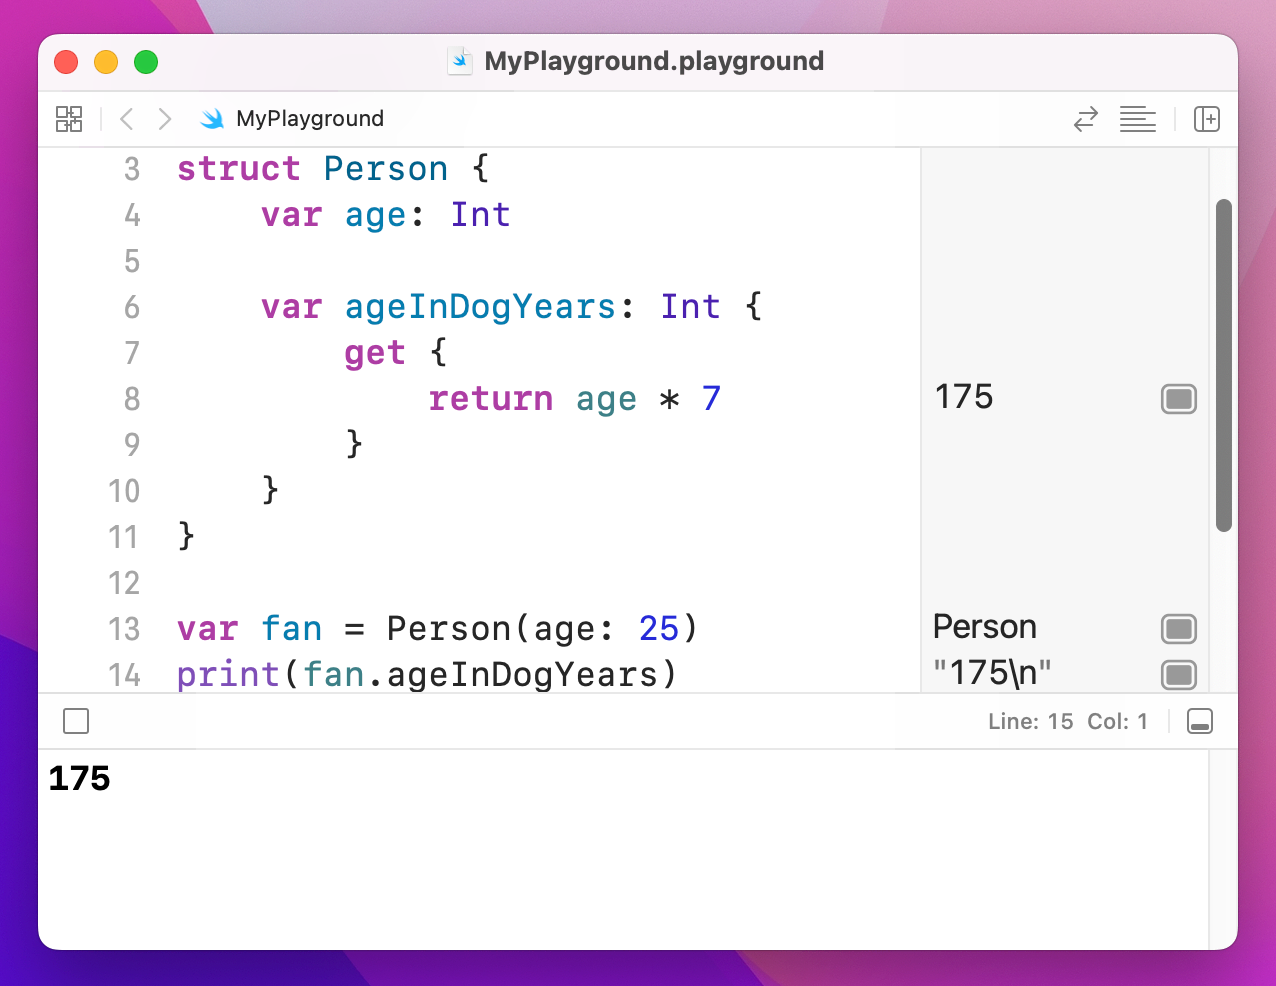Select the Person result text in the sidebar
Screen dimensions: 1276x986
(984, 627)
